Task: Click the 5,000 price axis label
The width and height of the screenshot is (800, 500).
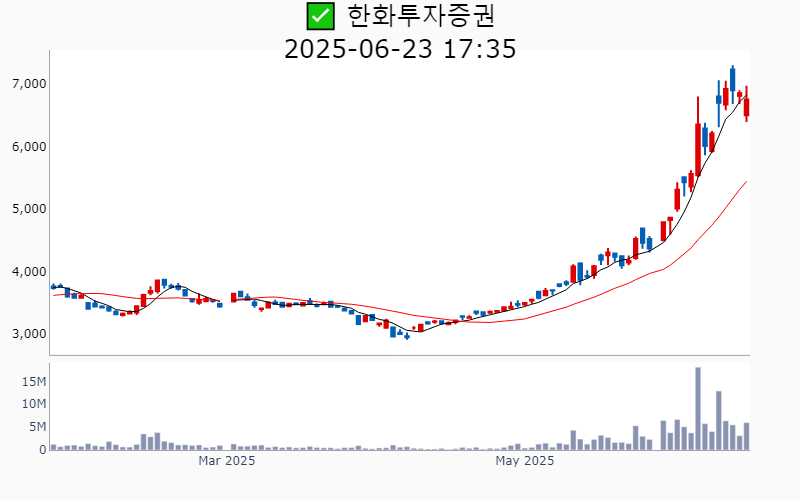Action: pos(29,209)
